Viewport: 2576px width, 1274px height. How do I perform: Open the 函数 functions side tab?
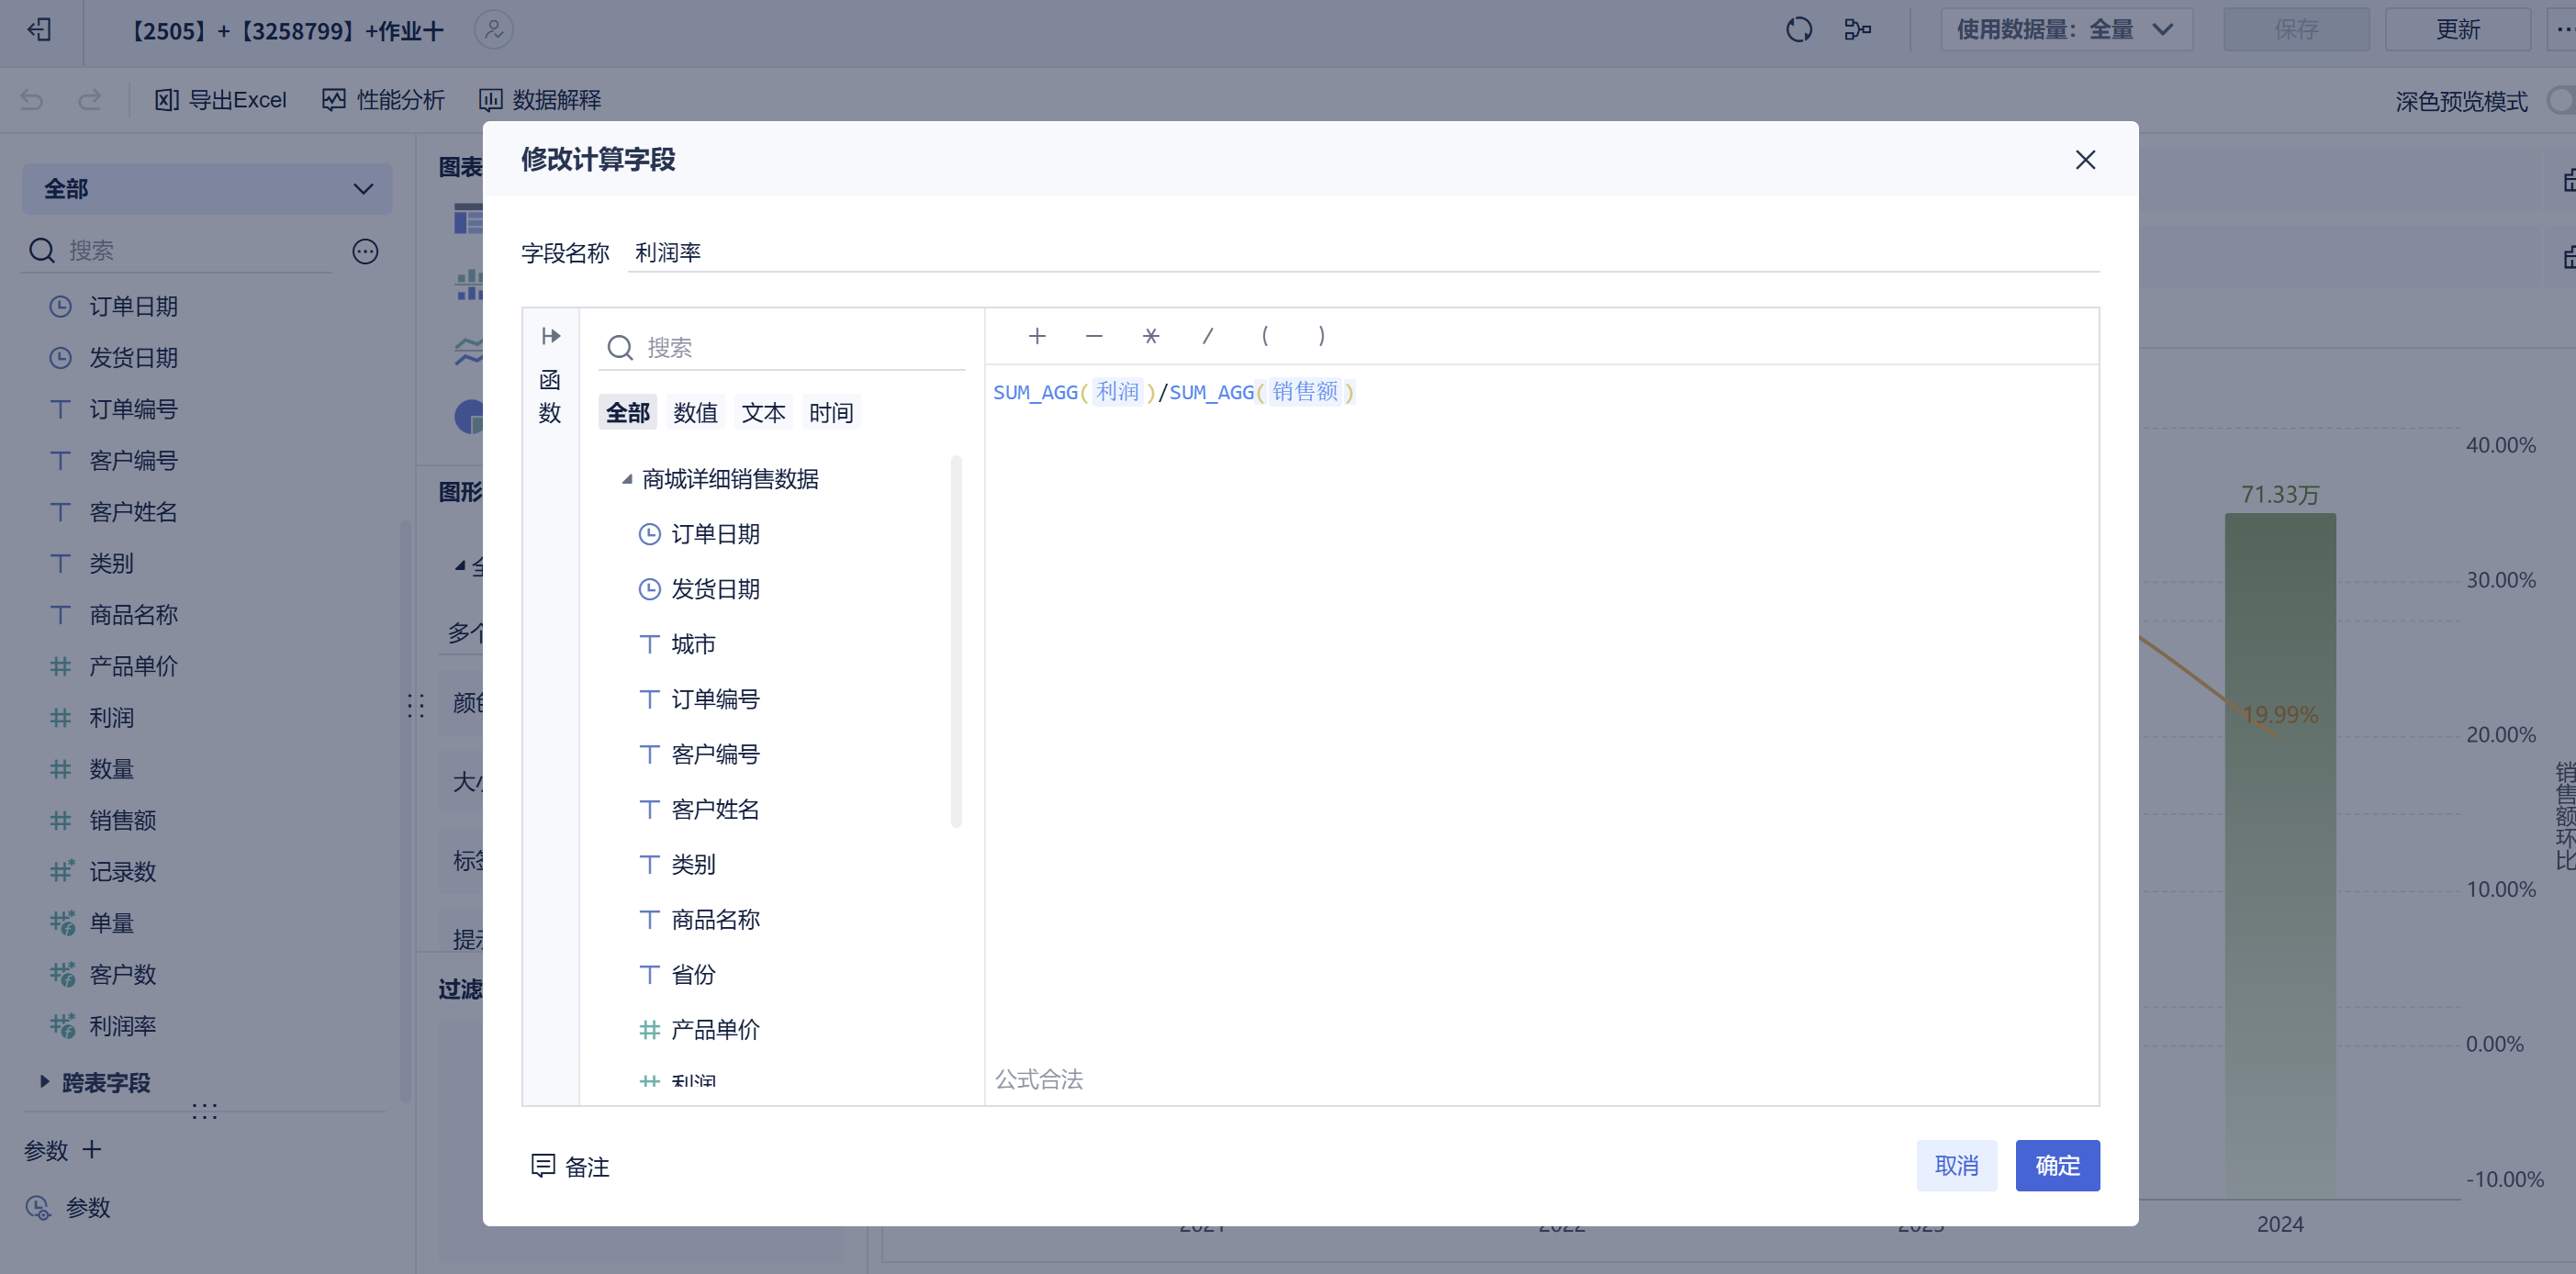[x=550, y=396]
